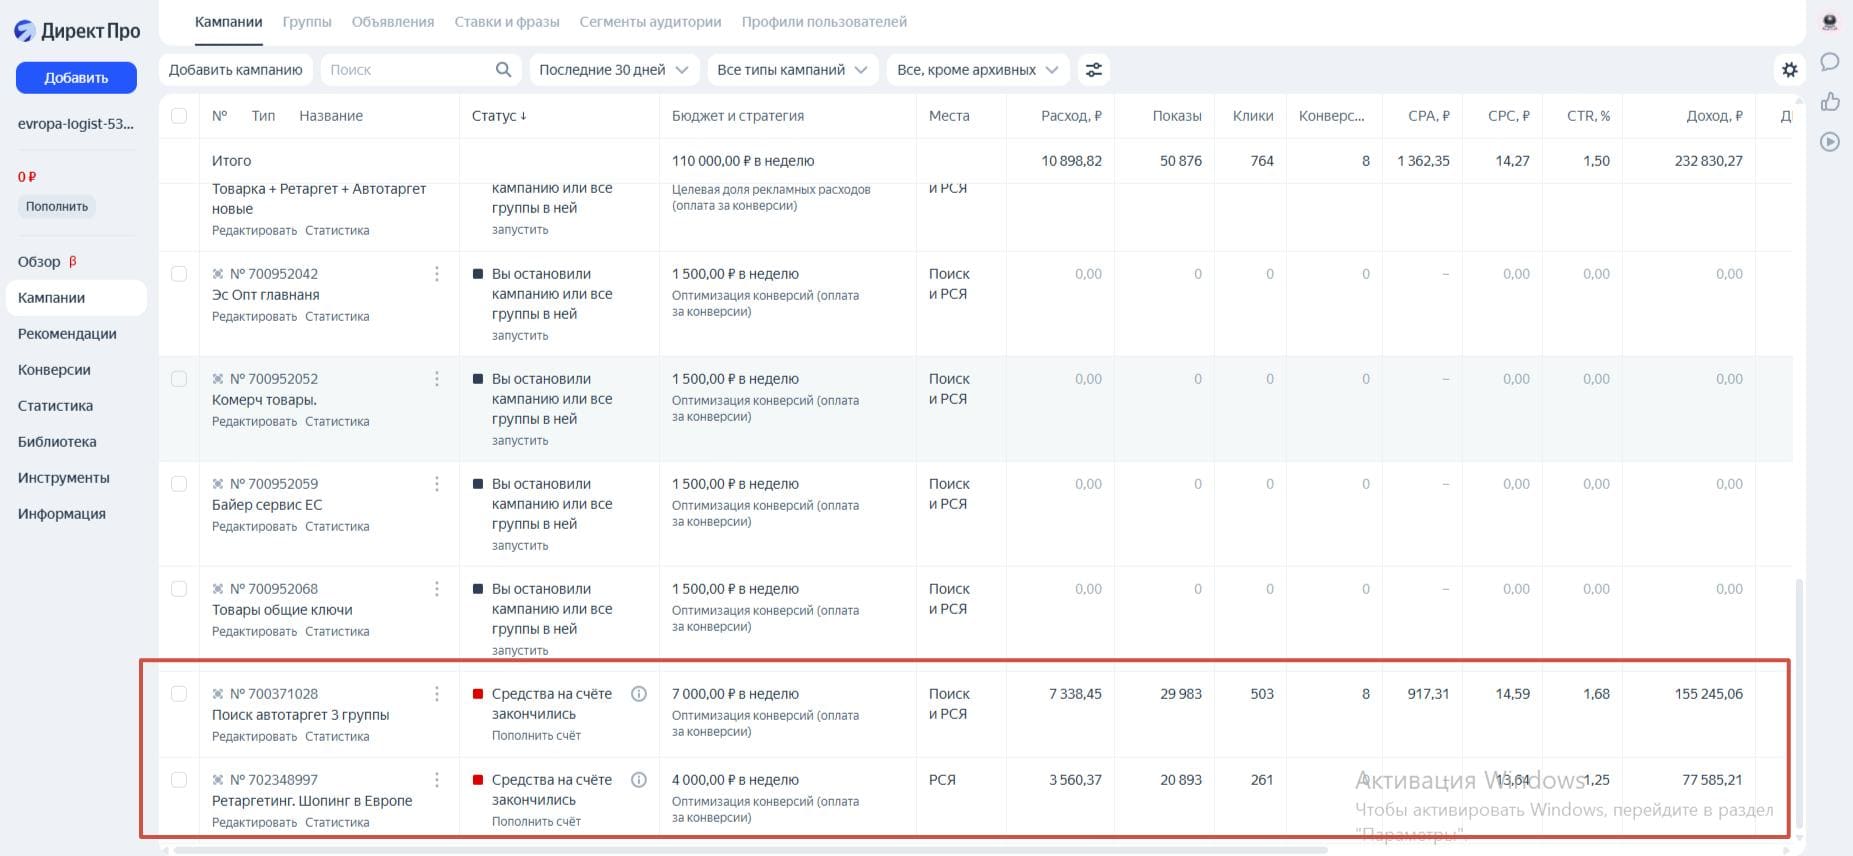1853x856 pixels.
Task: Click the stopped status square for campaign 700952052
Action: (x=478, y=379)
